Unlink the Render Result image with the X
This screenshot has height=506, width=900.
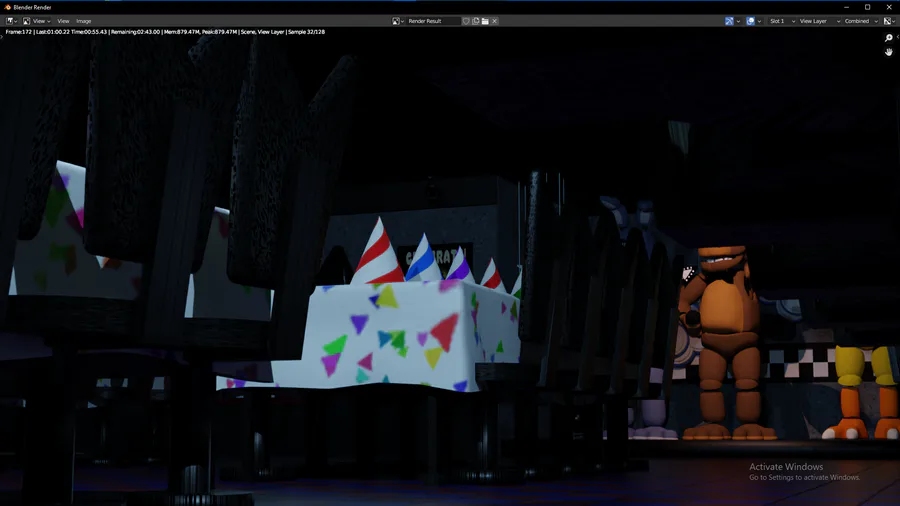coord(495,21)
